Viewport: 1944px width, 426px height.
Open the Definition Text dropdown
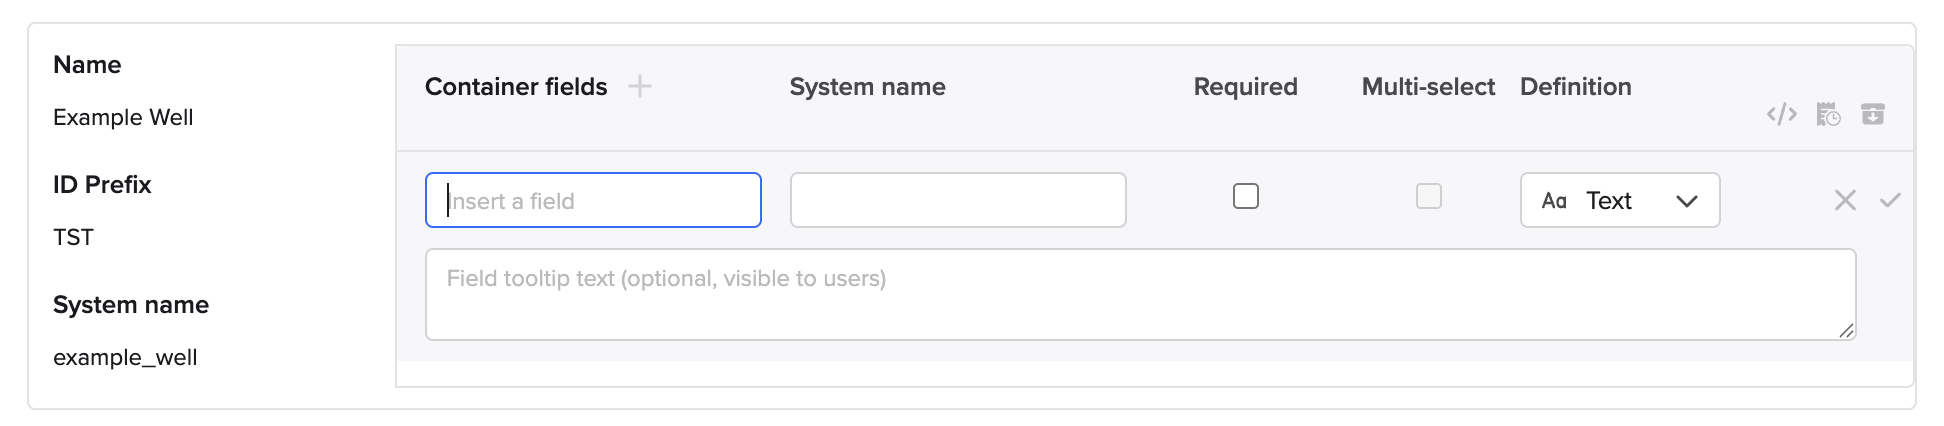point(1619,200)
